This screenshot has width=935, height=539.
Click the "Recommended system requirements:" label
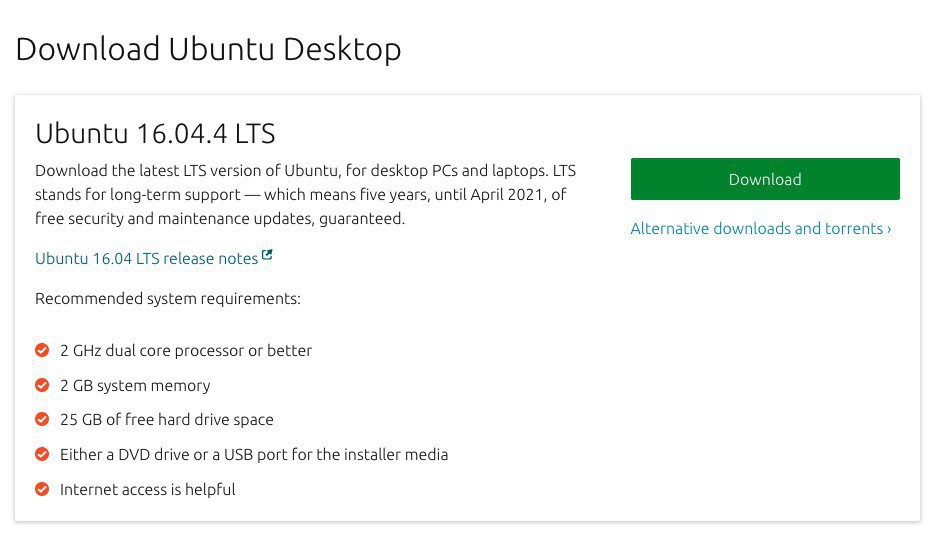tap(167, 299)
